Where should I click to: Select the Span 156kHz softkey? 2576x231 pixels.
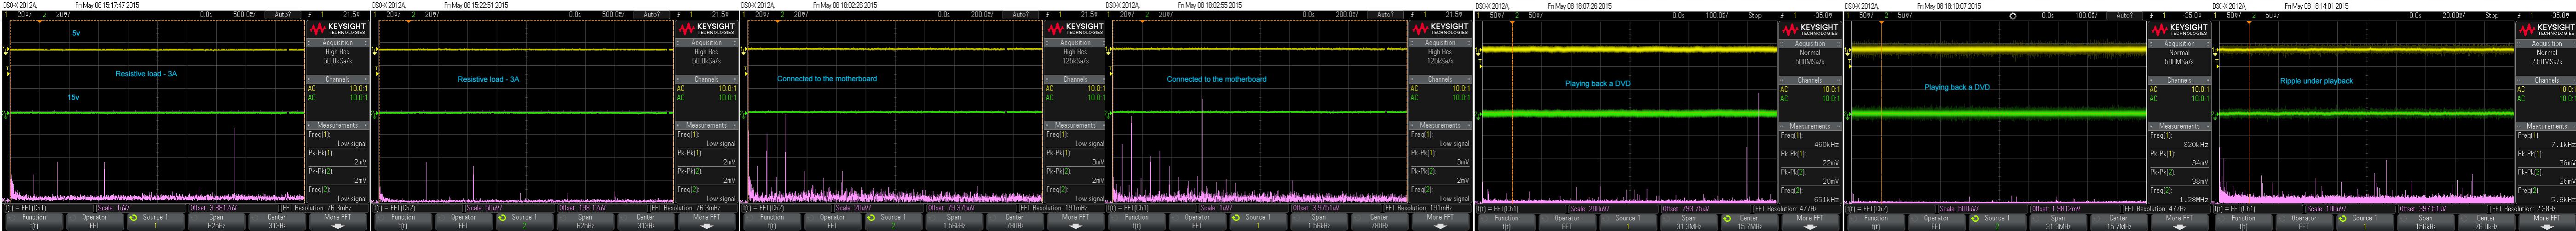(2425, 221)
